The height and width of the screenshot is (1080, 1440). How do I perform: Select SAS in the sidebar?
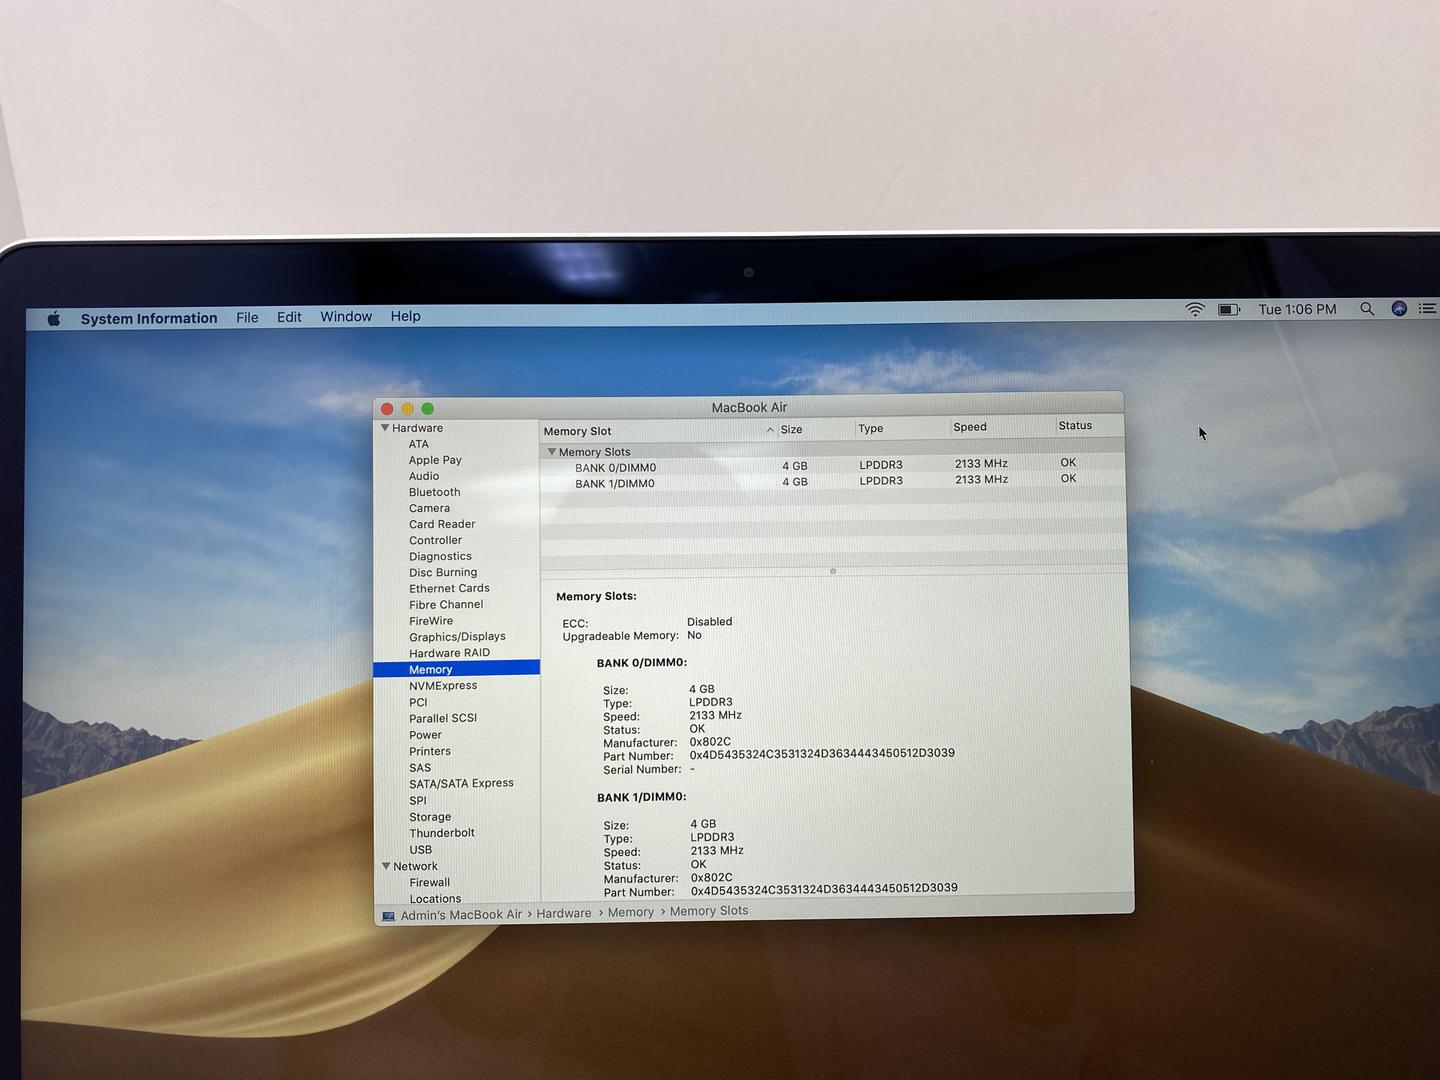(420, 768)
